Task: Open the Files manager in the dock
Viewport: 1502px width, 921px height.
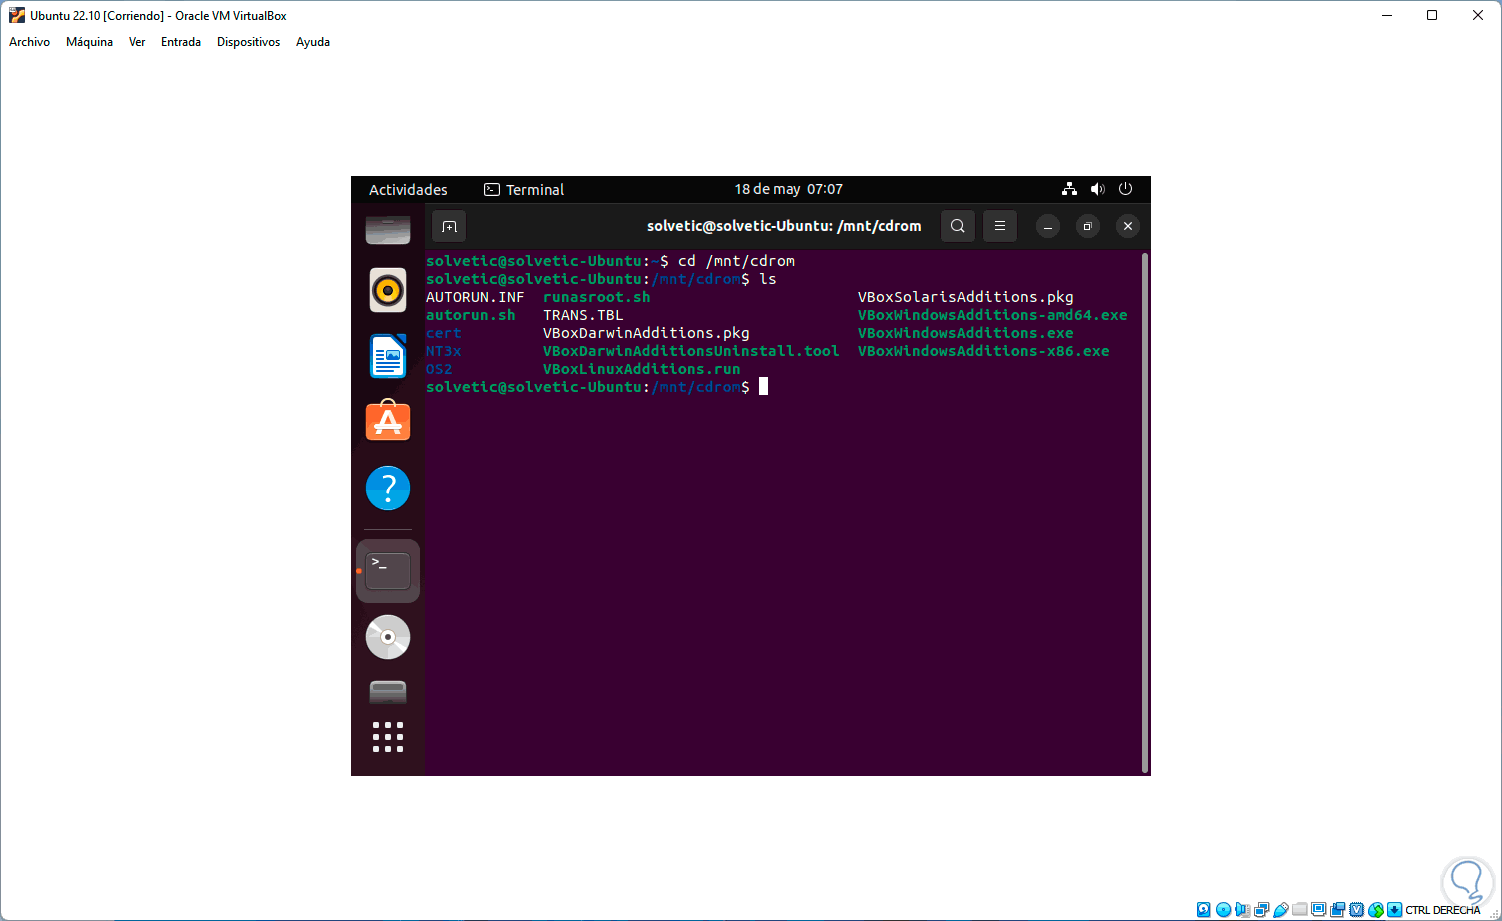Action: (x=388, y=230)
